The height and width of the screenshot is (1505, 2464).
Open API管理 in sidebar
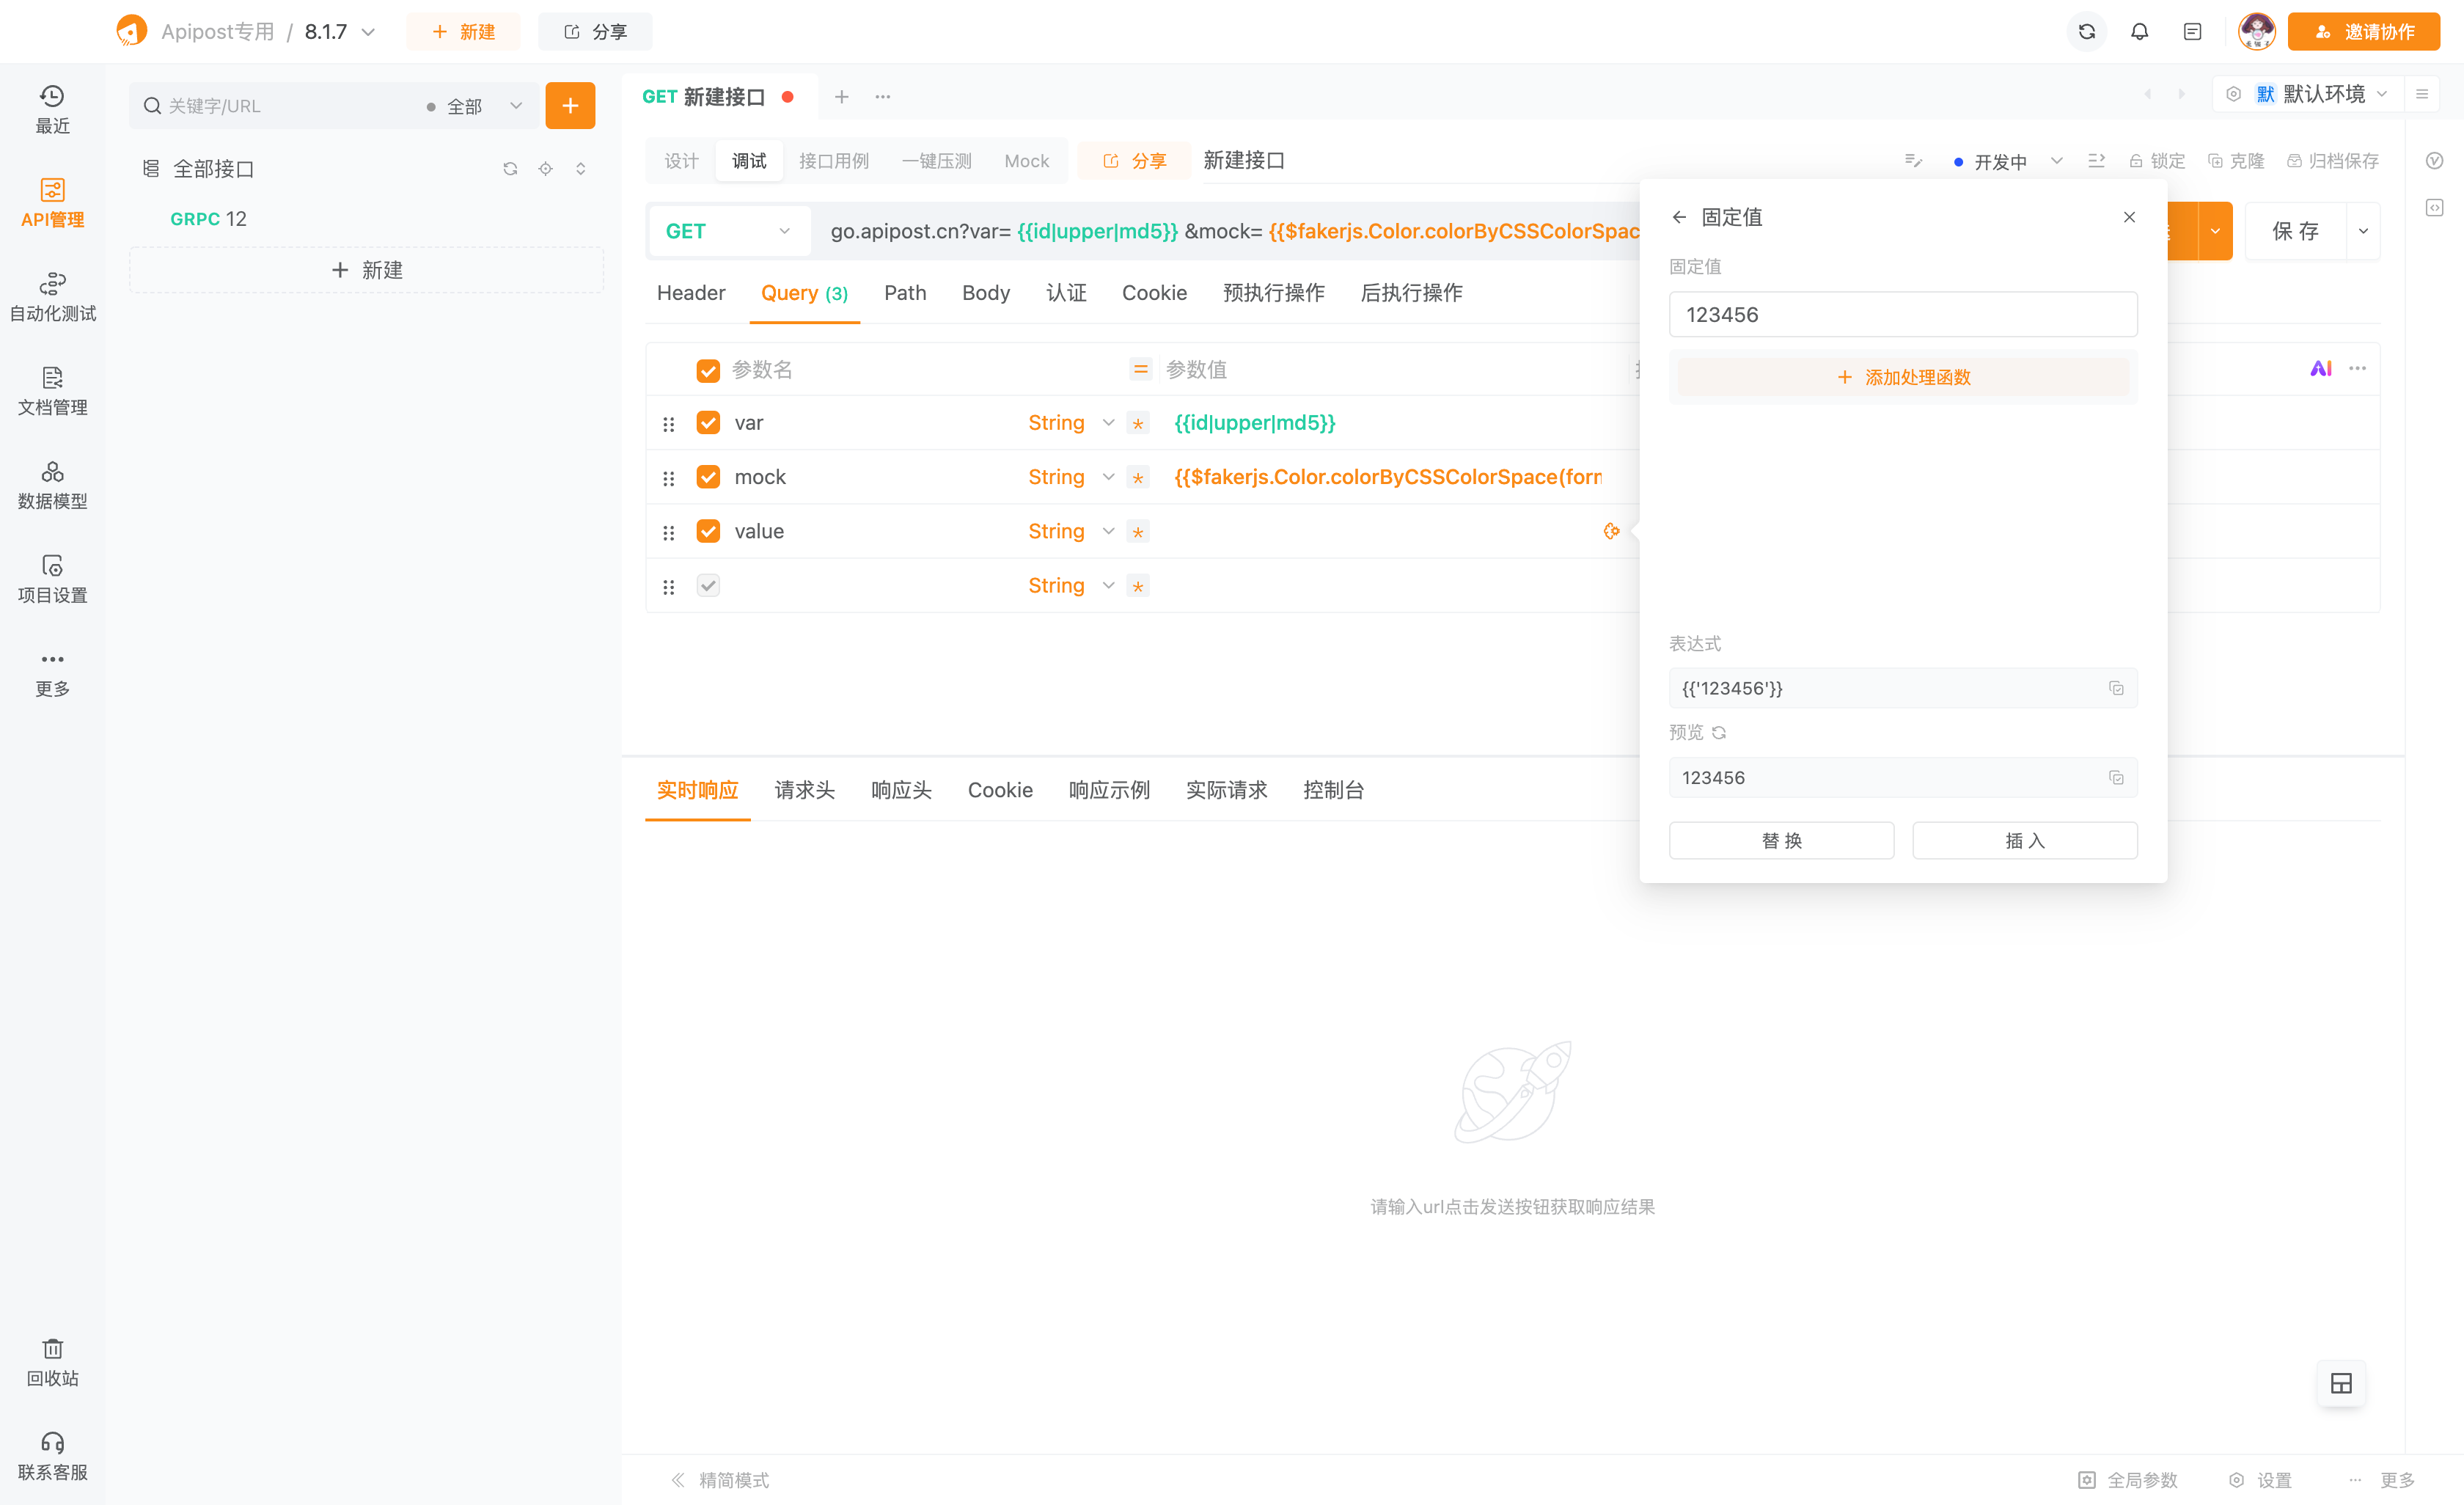(52, 203)
